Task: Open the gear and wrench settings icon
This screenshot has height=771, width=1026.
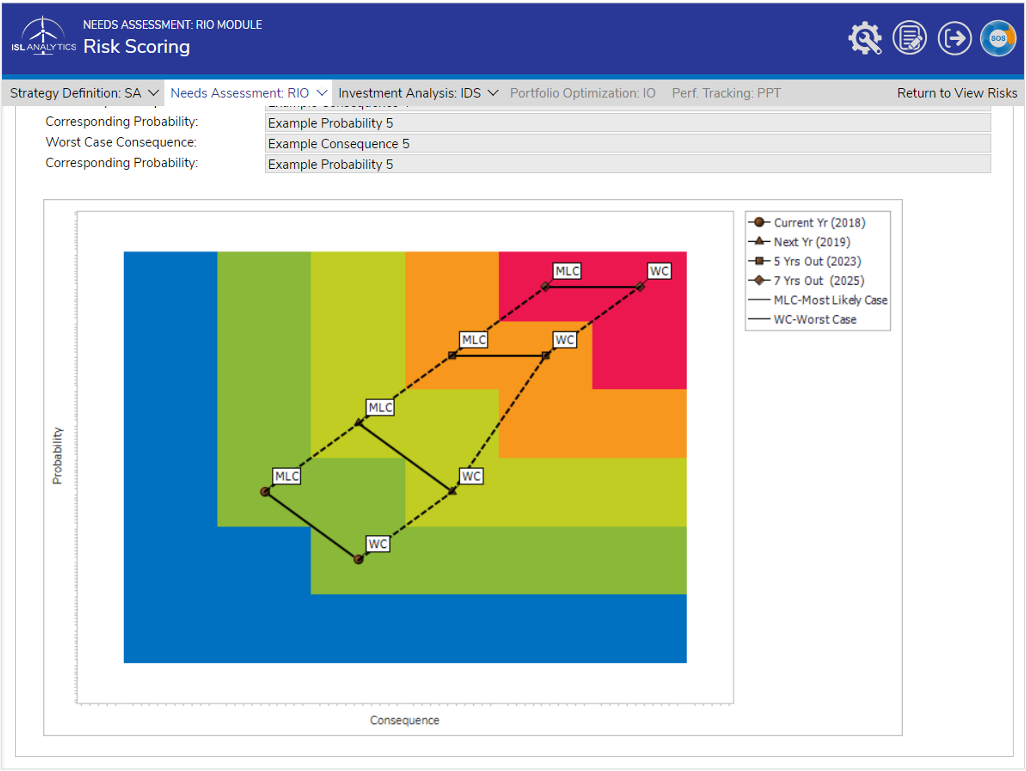Action: pos(865,39)
